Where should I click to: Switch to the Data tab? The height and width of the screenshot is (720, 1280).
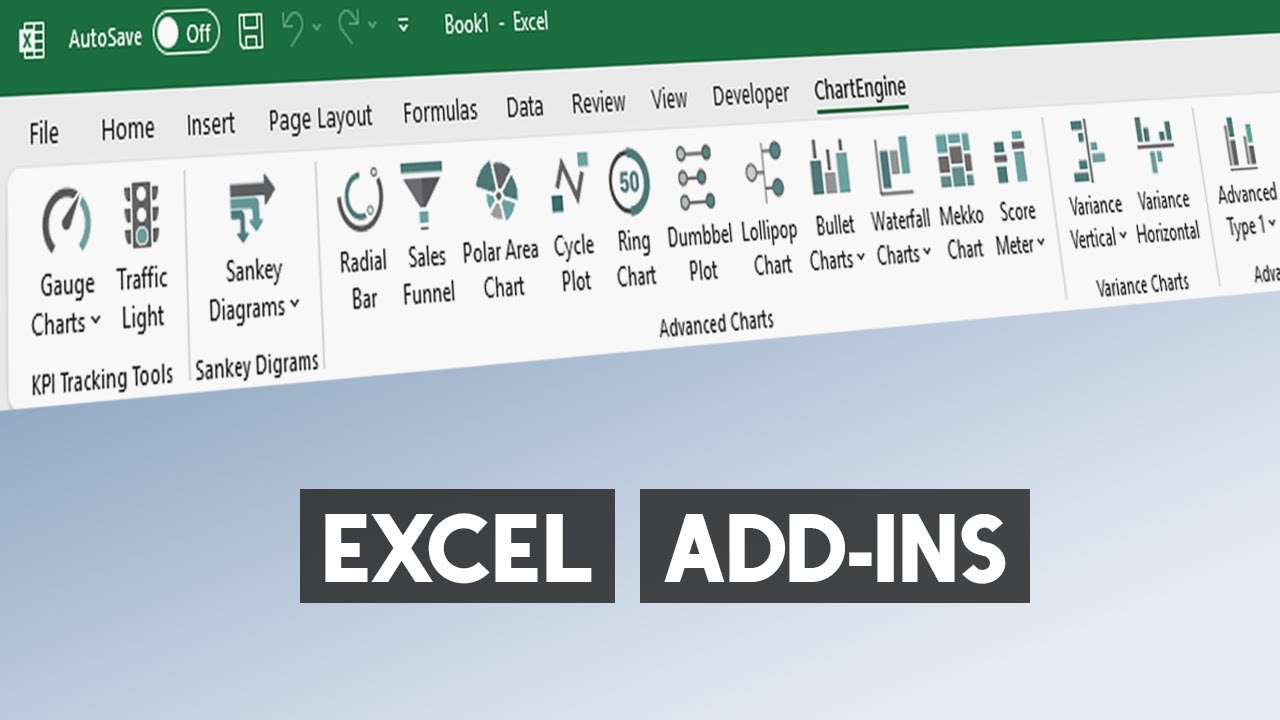click(525, 108)
